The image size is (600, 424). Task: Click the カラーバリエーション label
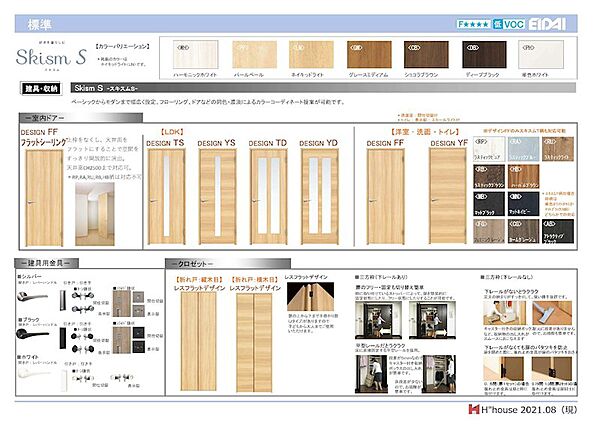[122, 46]
